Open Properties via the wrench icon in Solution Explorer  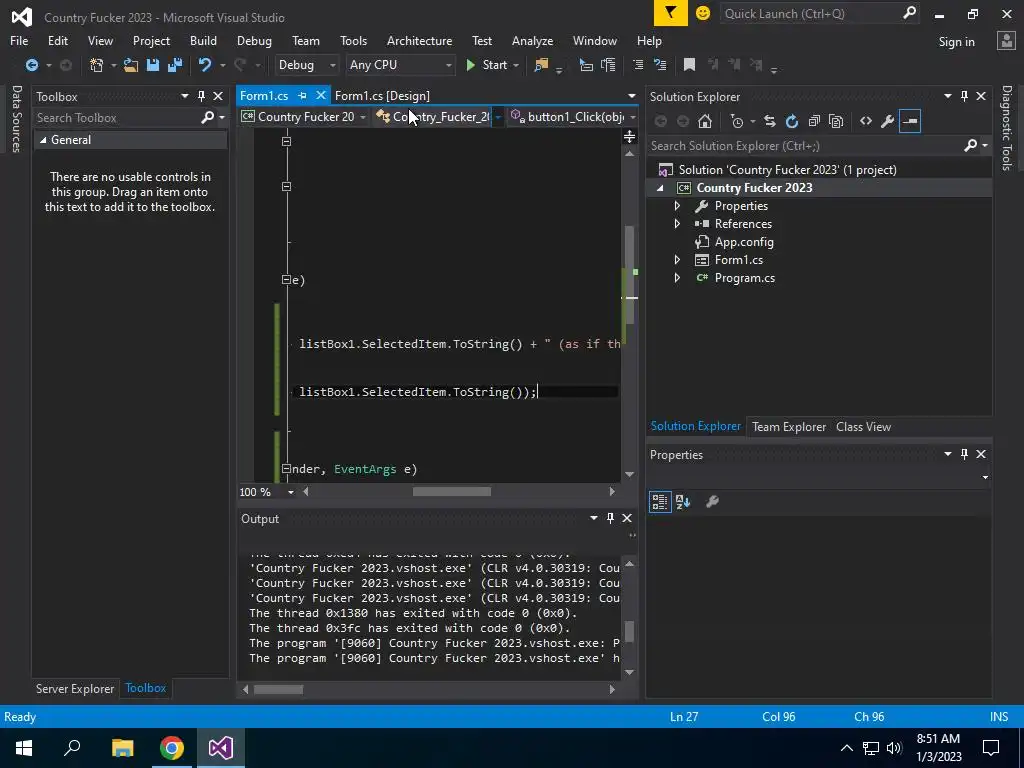click(x=888, y=121)
